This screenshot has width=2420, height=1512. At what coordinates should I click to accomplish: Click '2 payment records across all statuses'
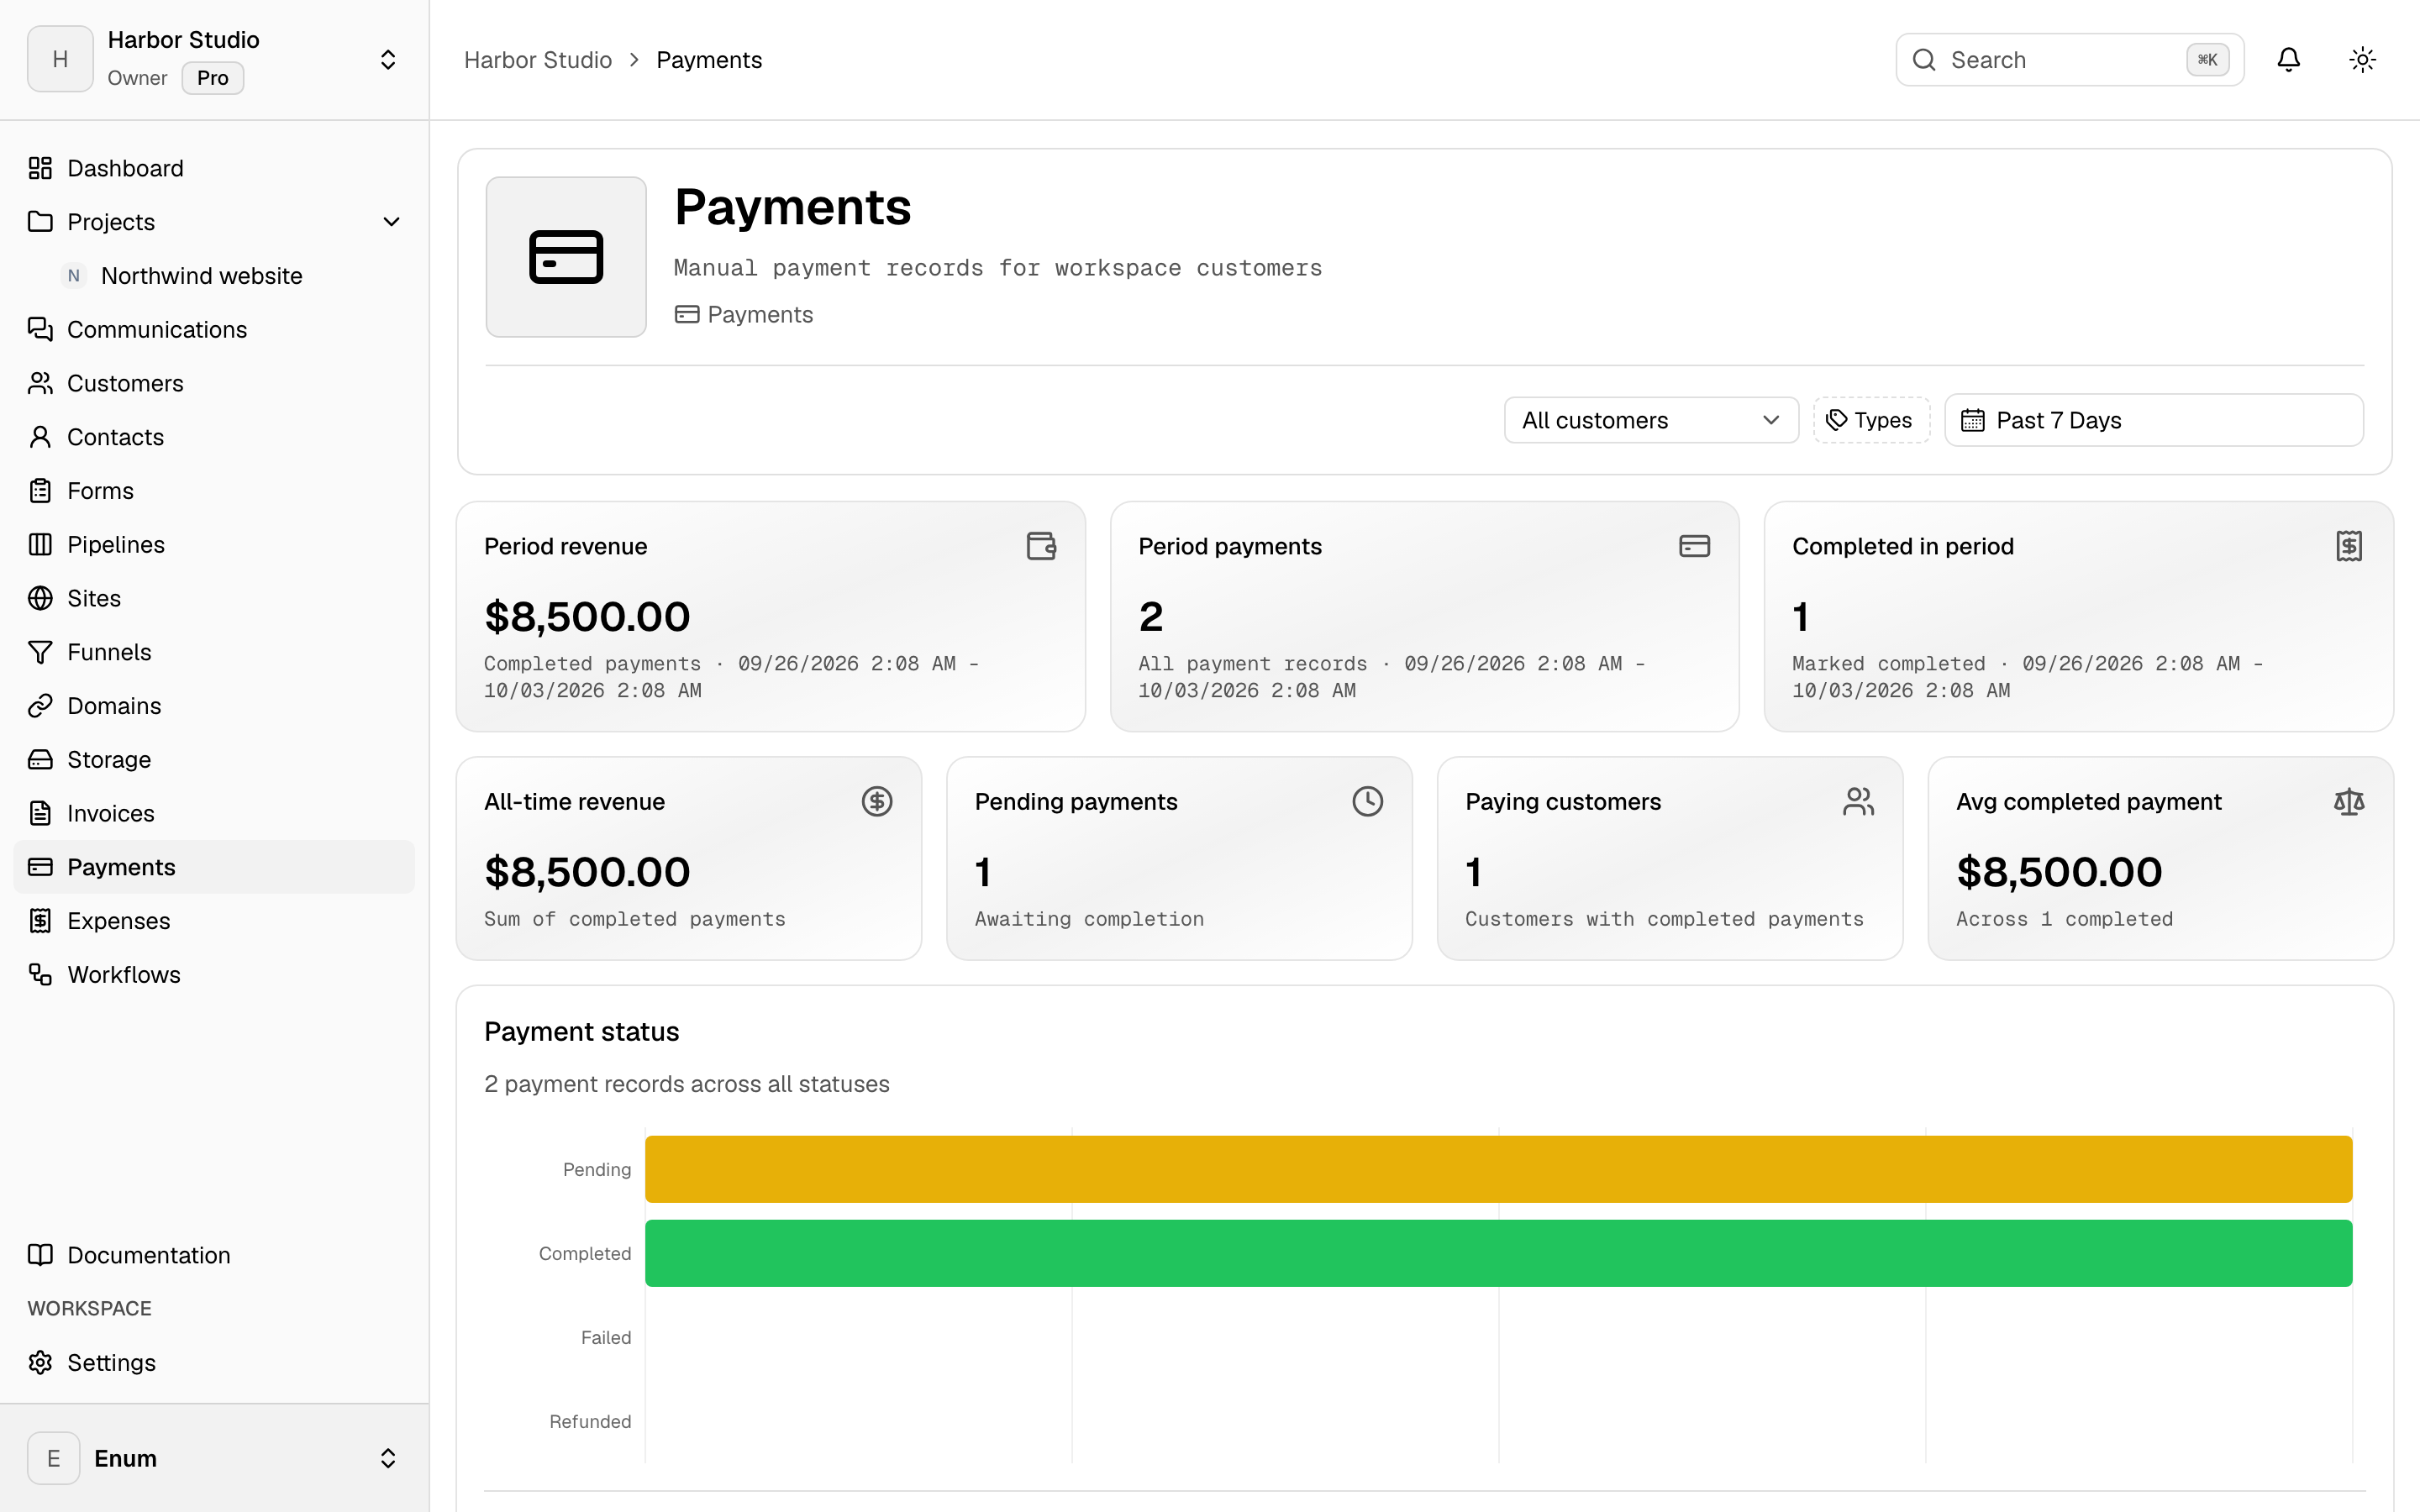pyautogui.click(x=687, y=1084)
